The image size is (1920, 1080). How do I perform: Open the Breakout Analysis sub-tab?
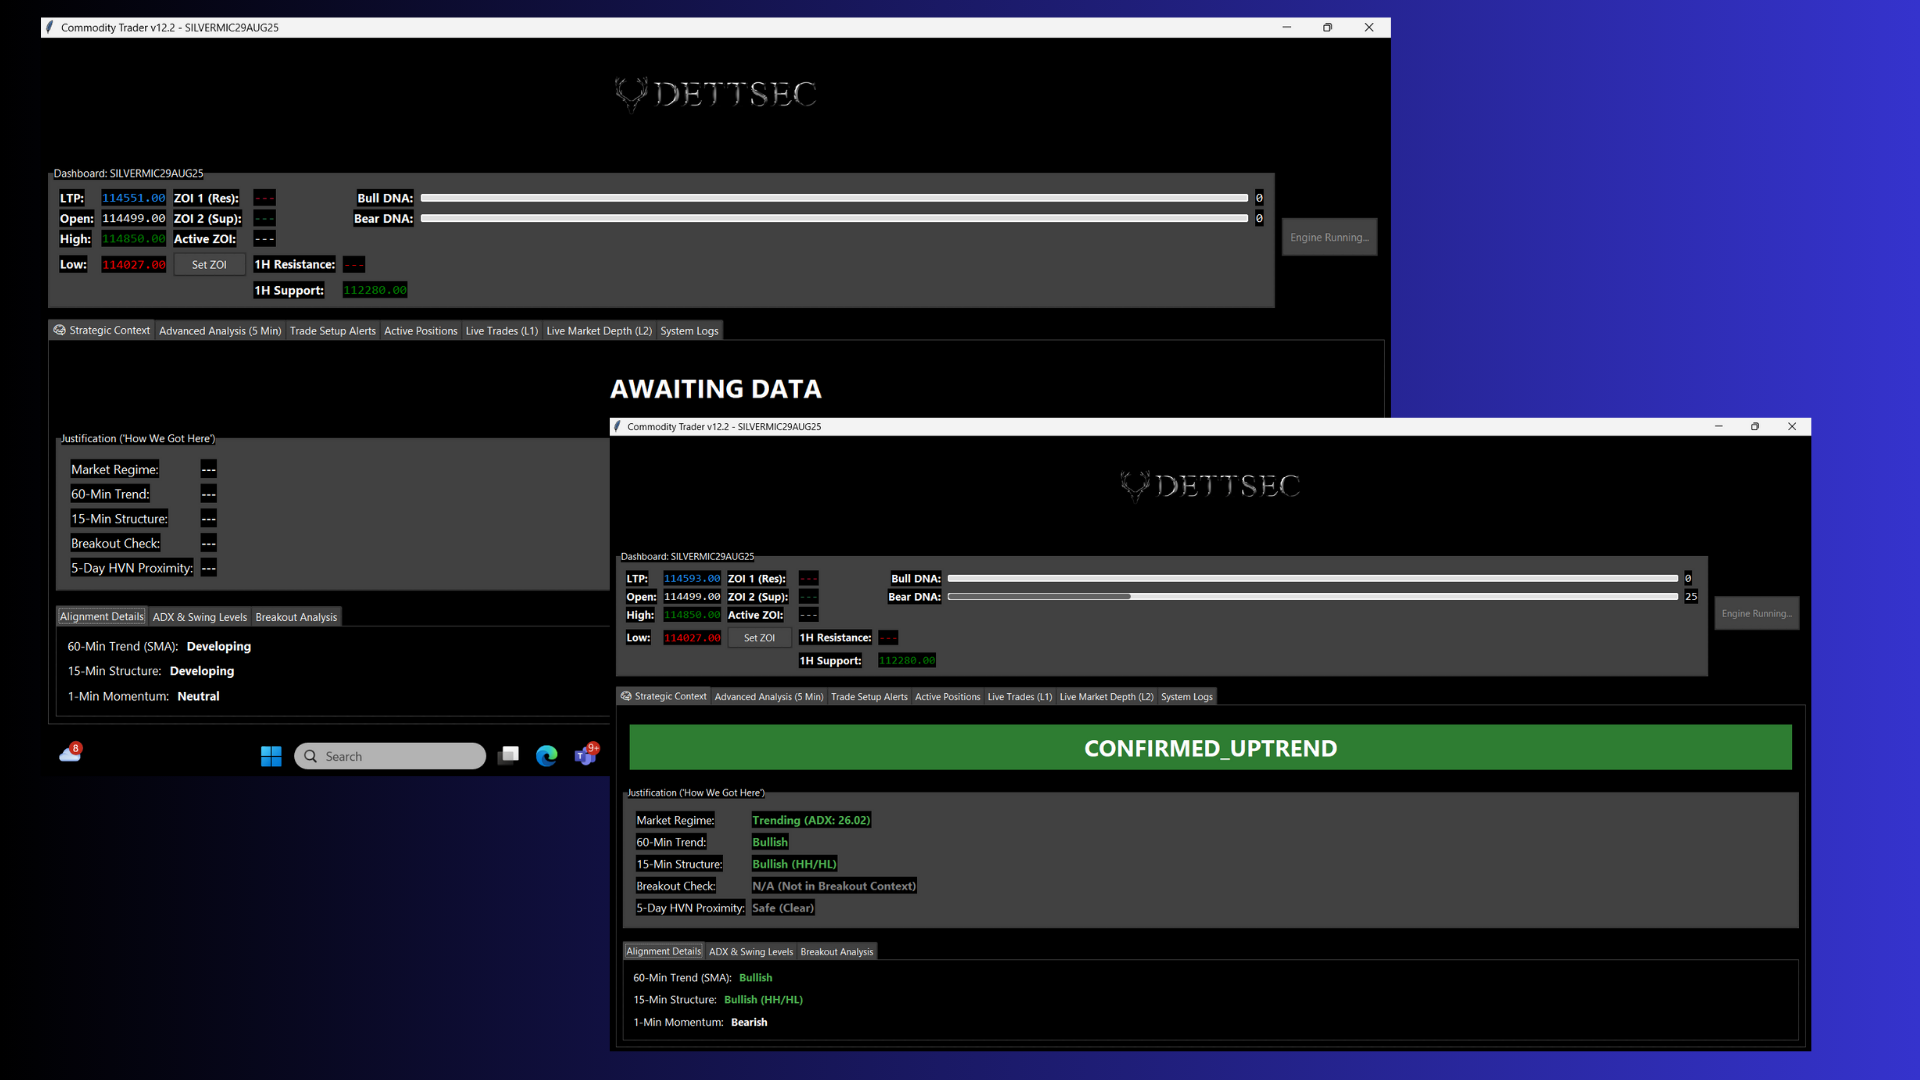point(837,951)
